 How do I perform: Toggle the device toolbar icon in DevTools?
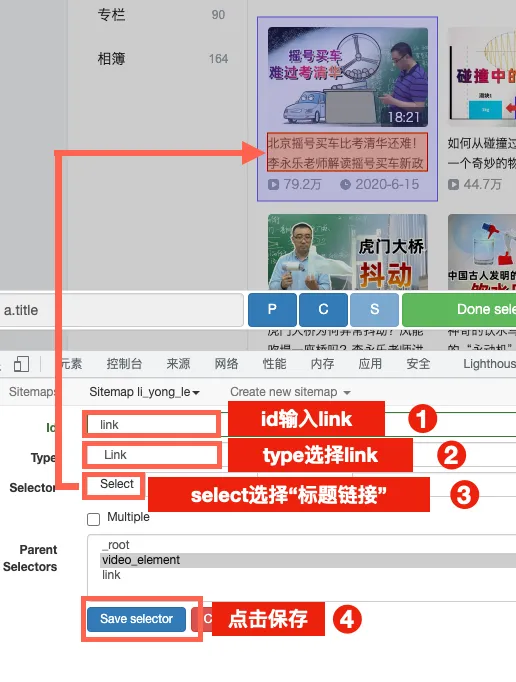tap(21, 364)
